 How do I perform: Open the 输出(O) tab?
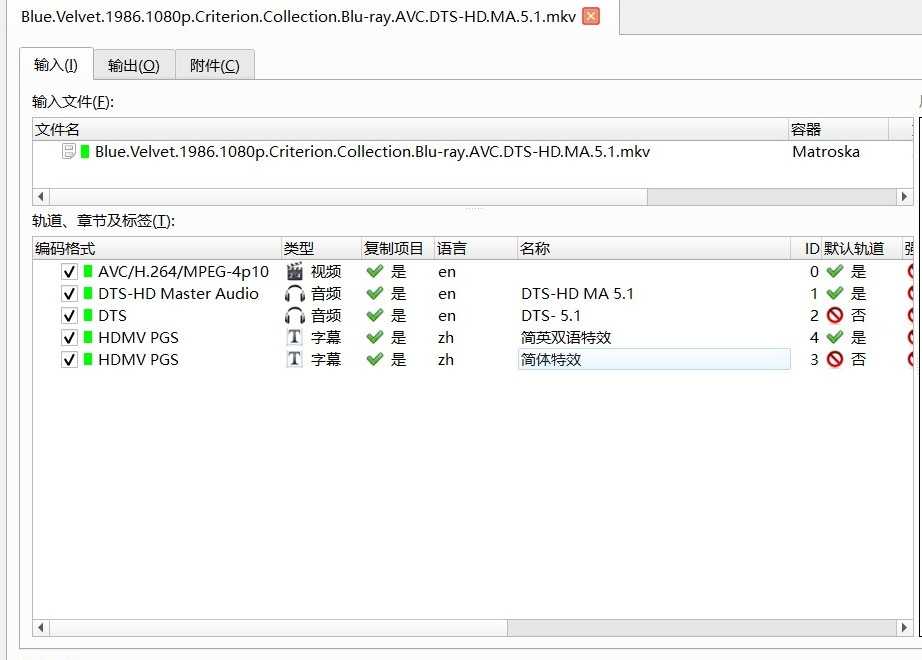point(133,65)
